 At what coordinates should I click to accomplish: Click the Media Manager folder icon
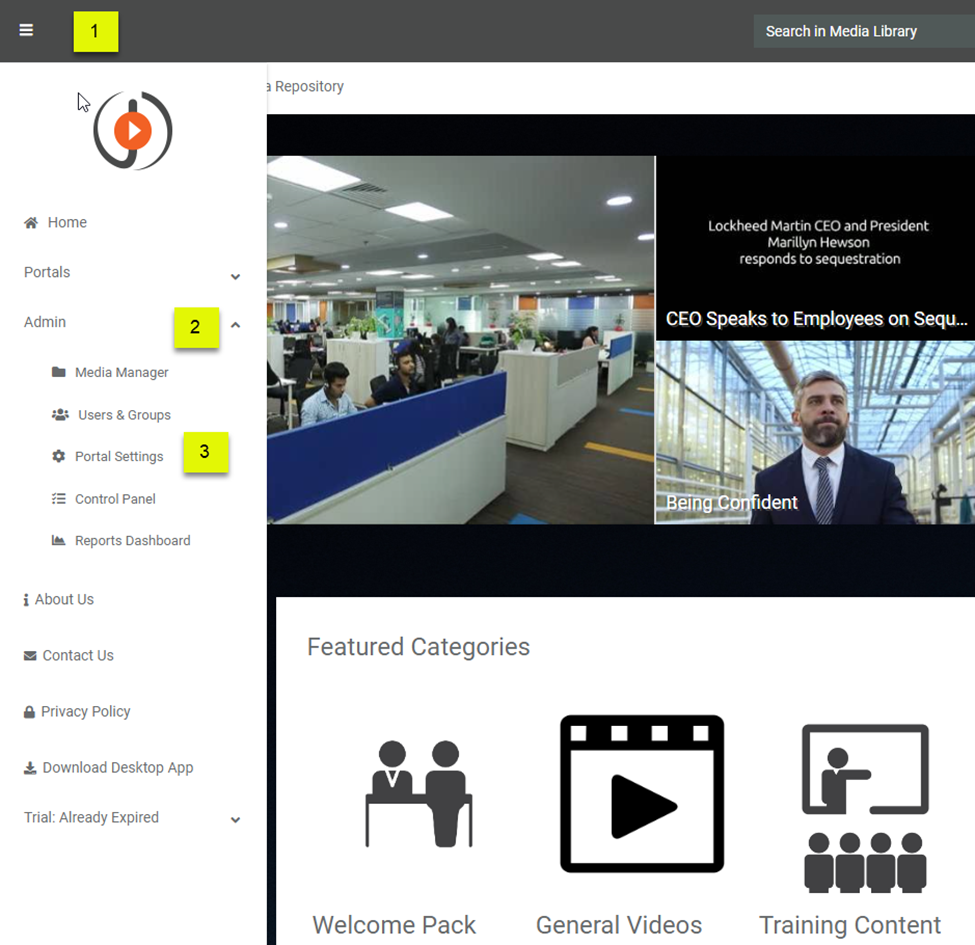tap(60, 372)
